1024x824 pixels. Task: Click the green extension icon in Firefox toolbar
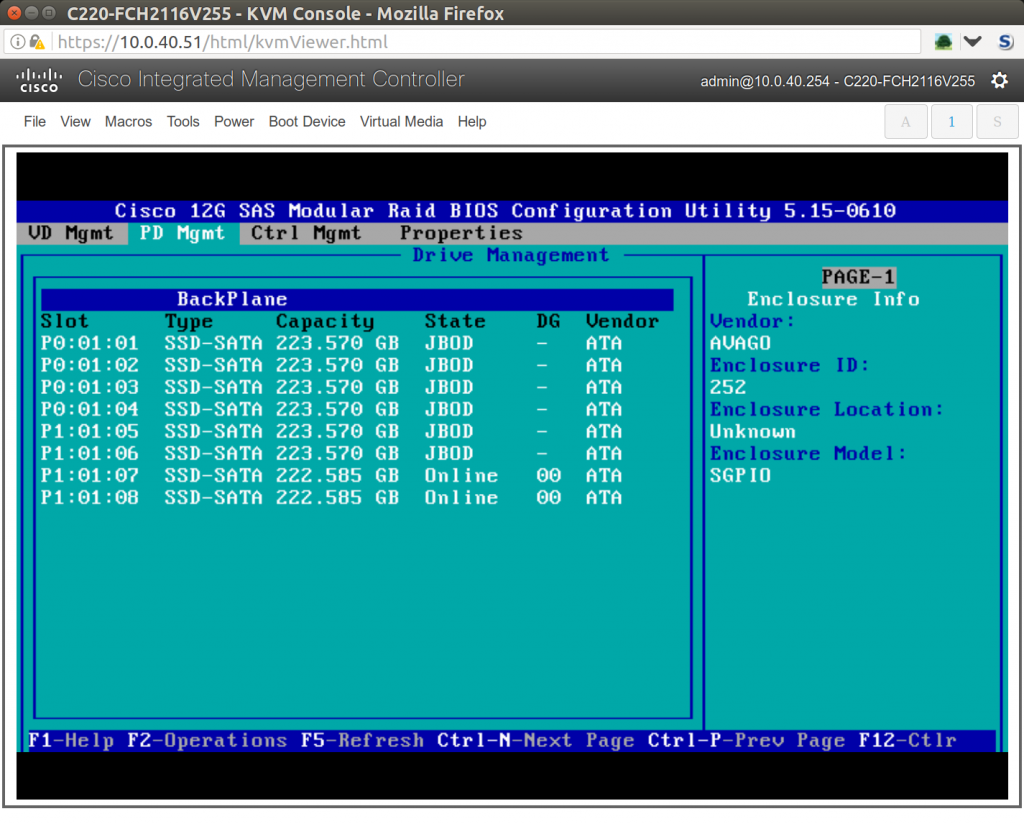coord(943,42)
